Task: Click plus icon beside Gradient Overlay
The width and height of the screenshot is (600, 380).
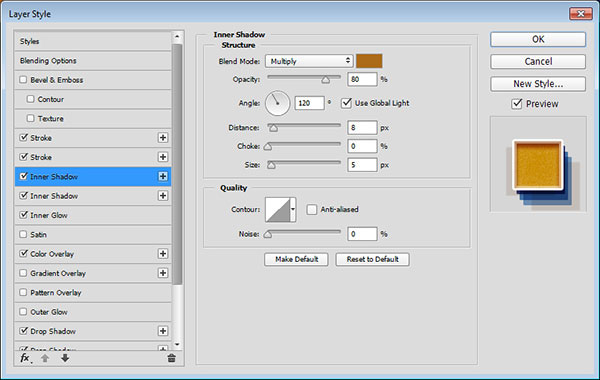Action: 163,273
